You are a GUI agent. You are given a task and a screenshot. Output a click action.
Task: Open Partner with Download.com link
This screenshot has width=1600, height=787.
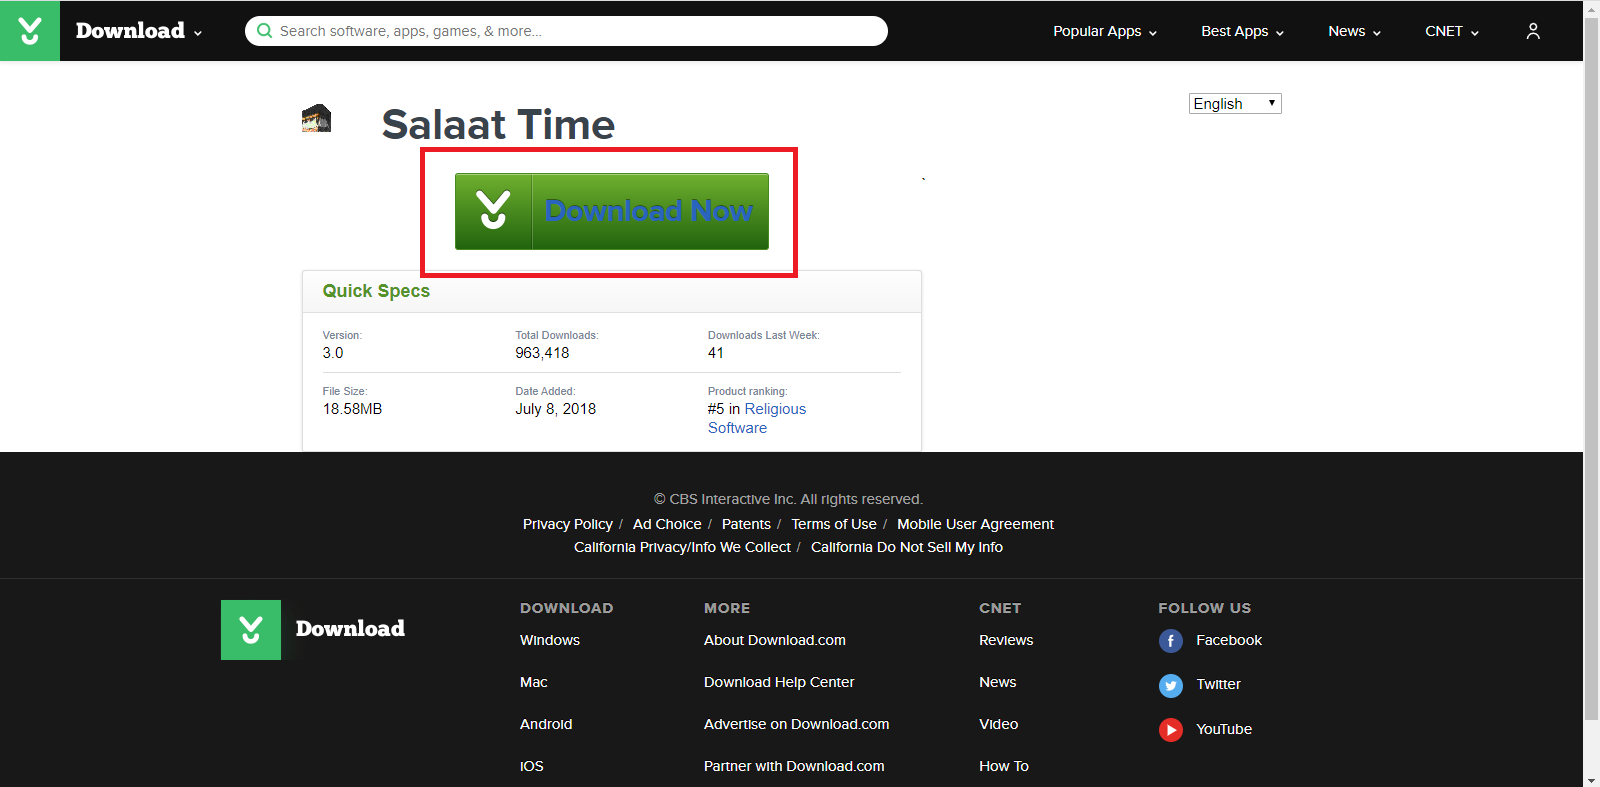(794, 766)
